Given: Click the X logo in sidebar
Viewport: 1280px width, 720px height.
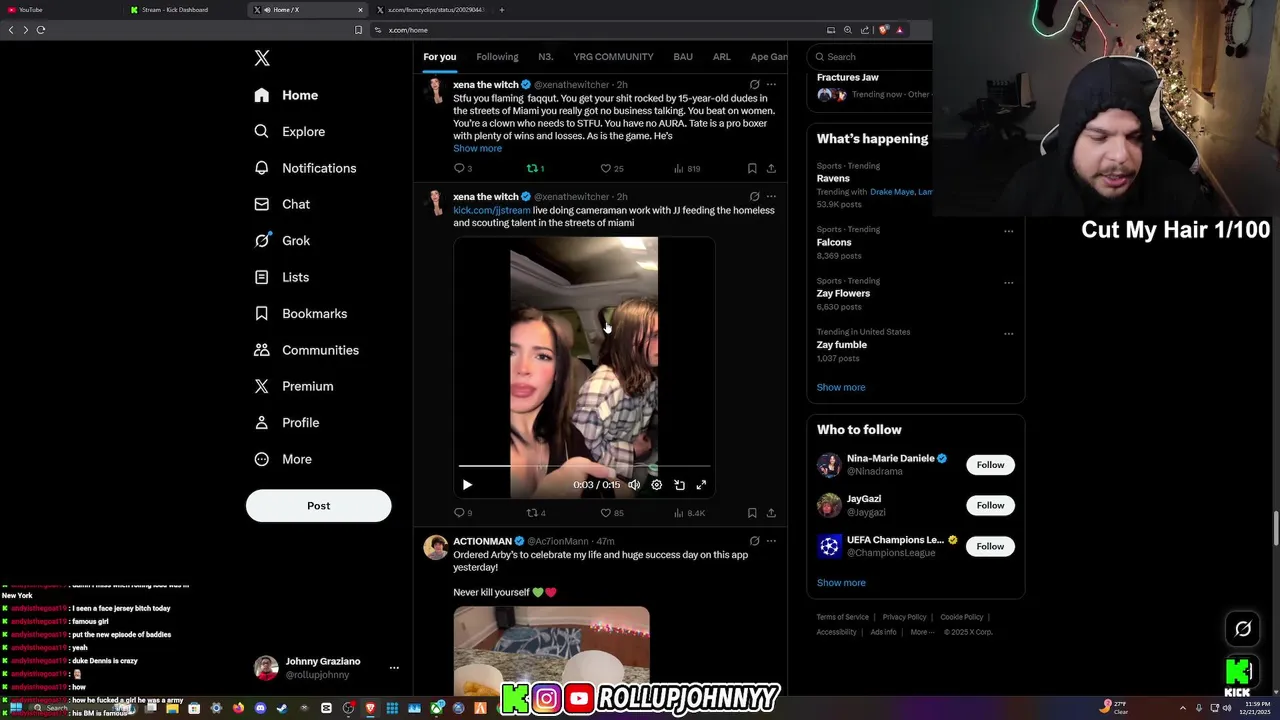Looking at the screenshot, I should 262,58.
